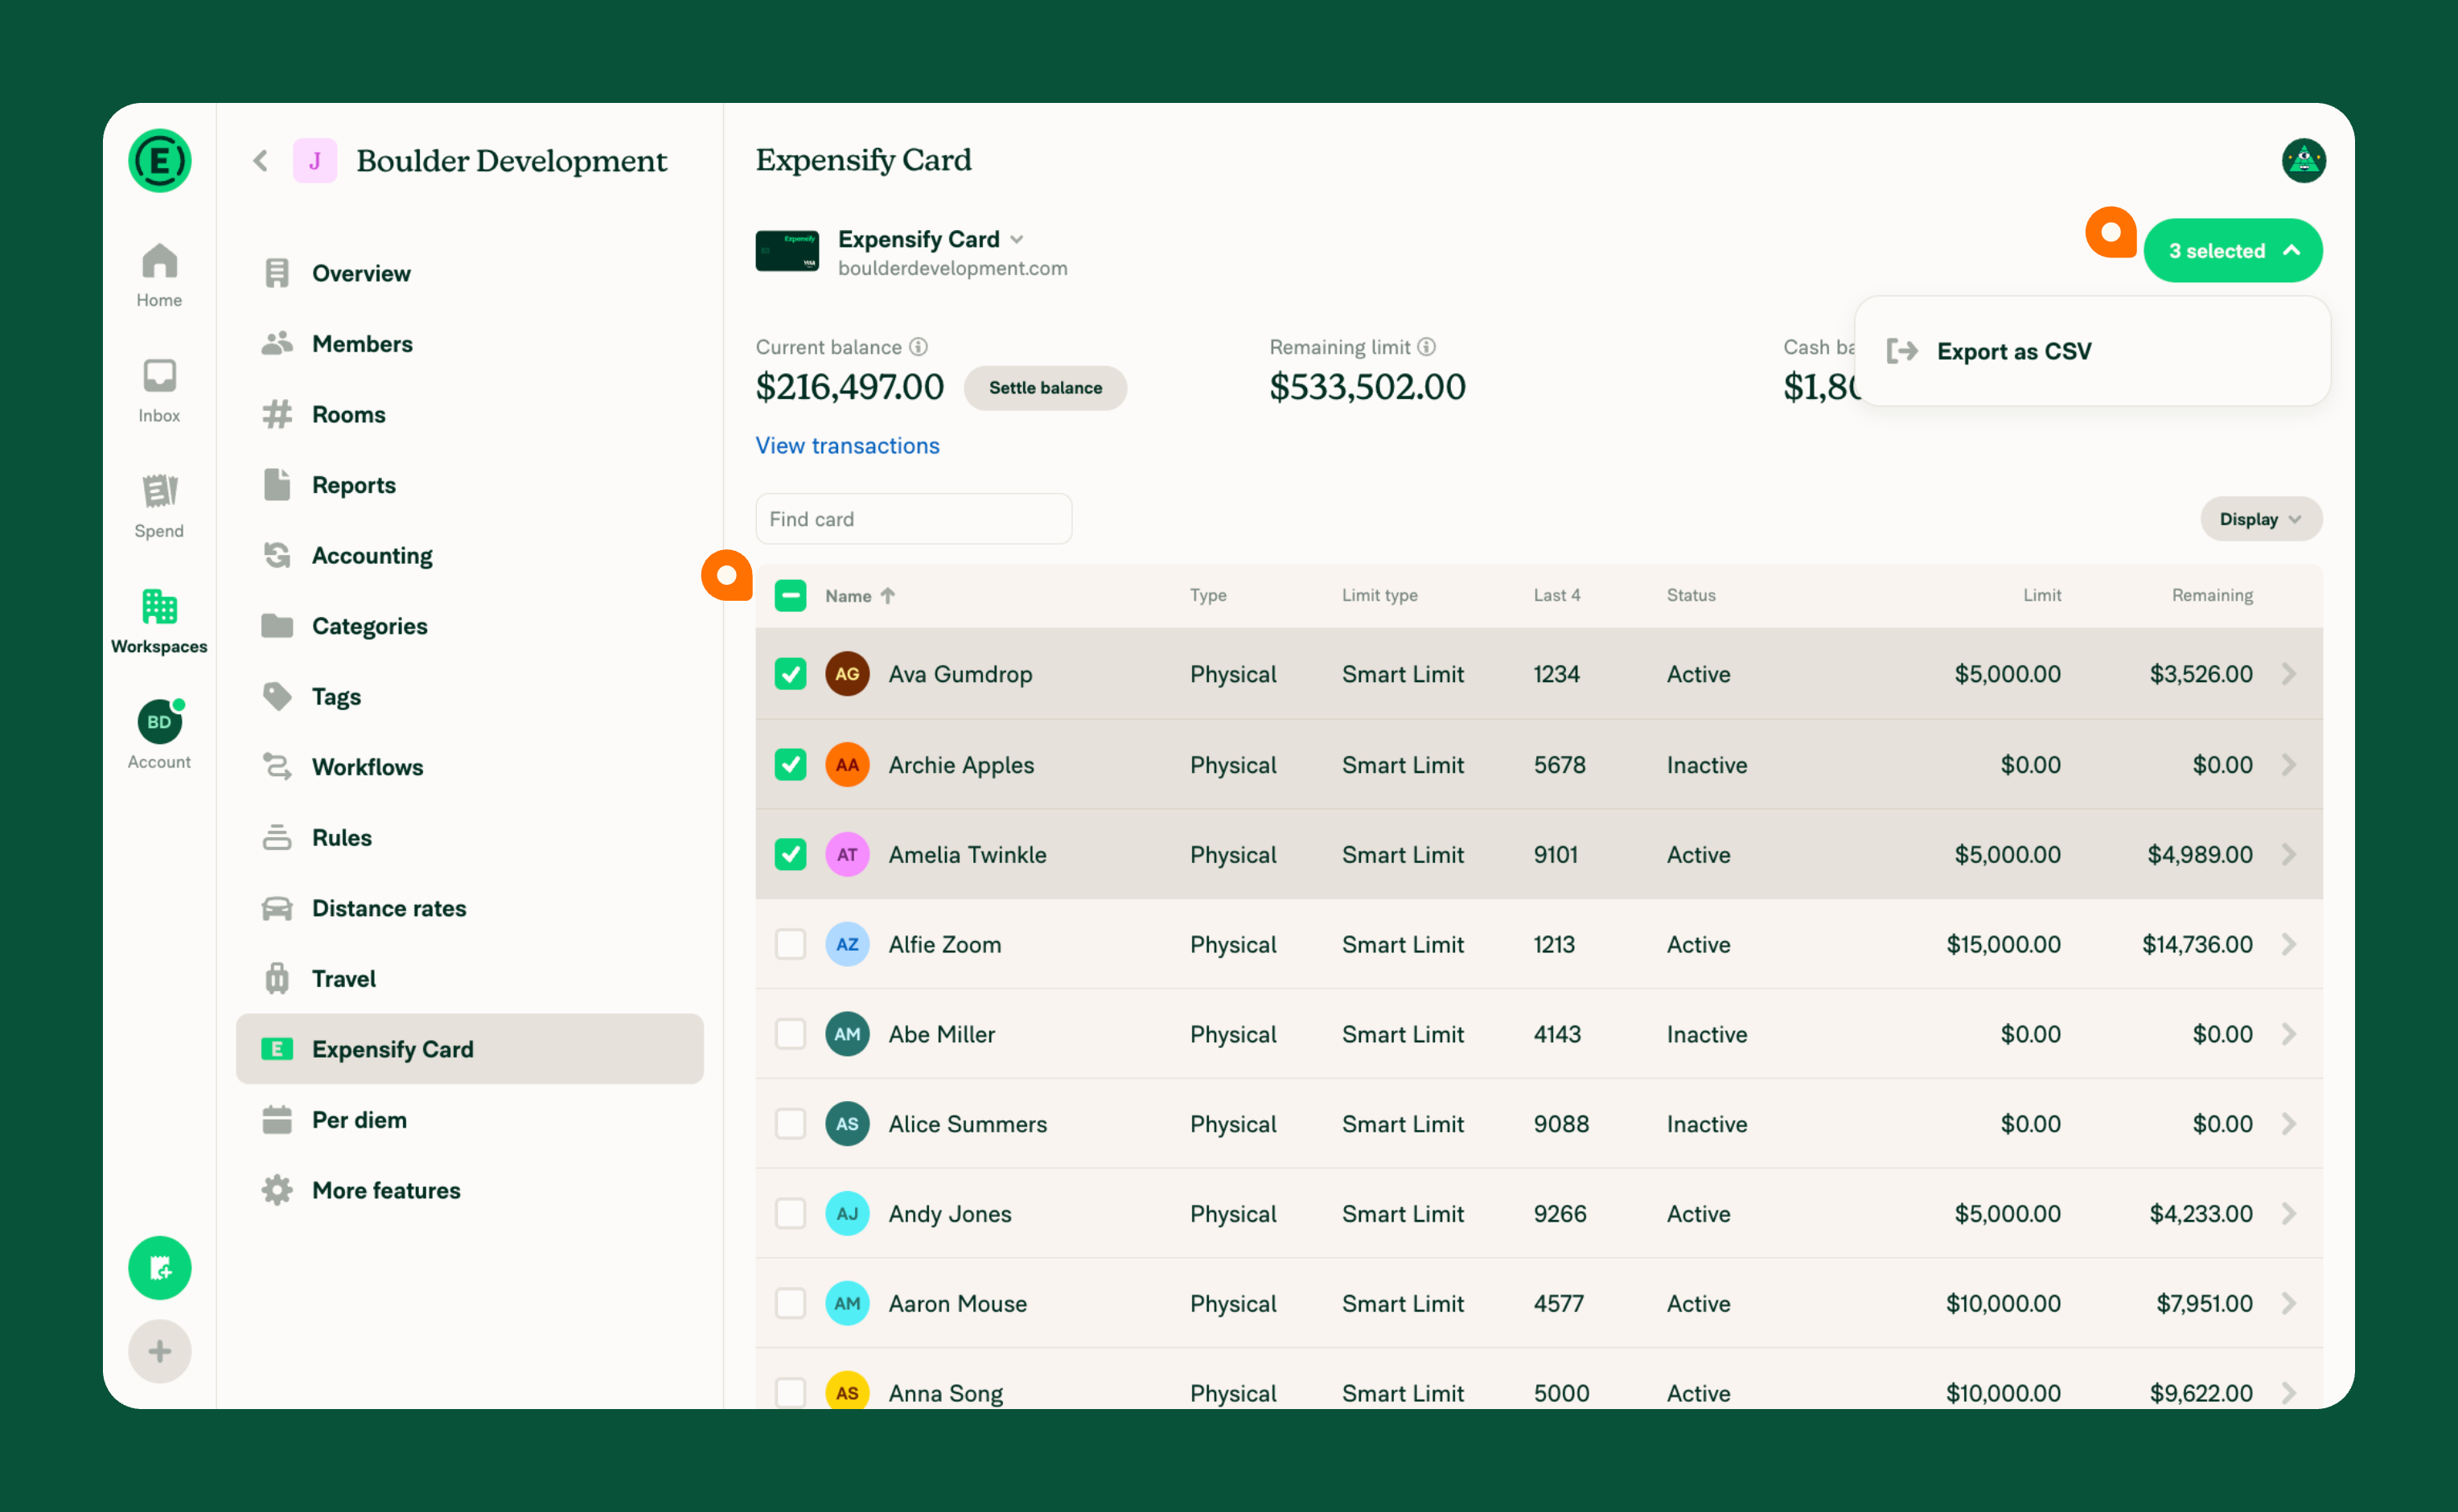Open the Per diem menu item
Image resolution: width=2458 pixels, height=1512 pixels.
point(469,1120)
